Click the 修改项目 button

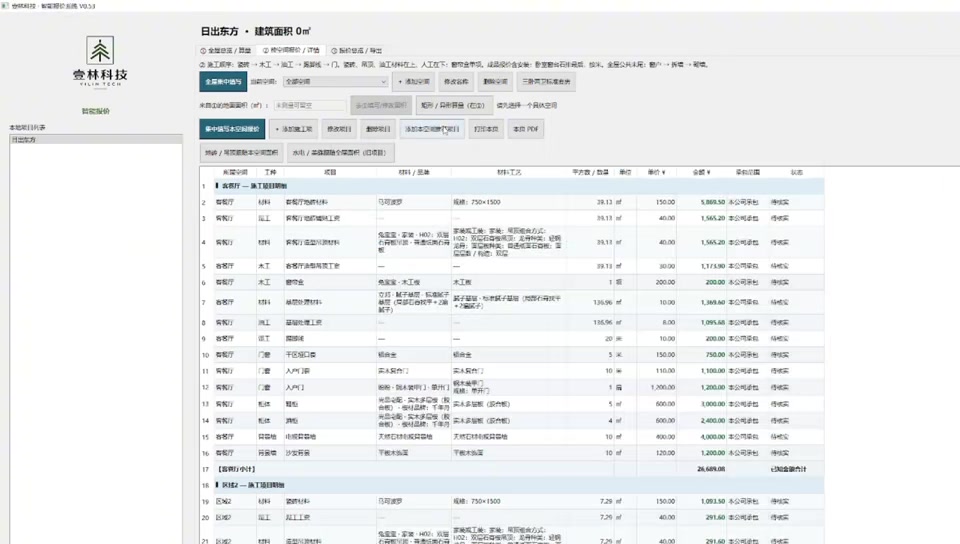tap(339, 129)
